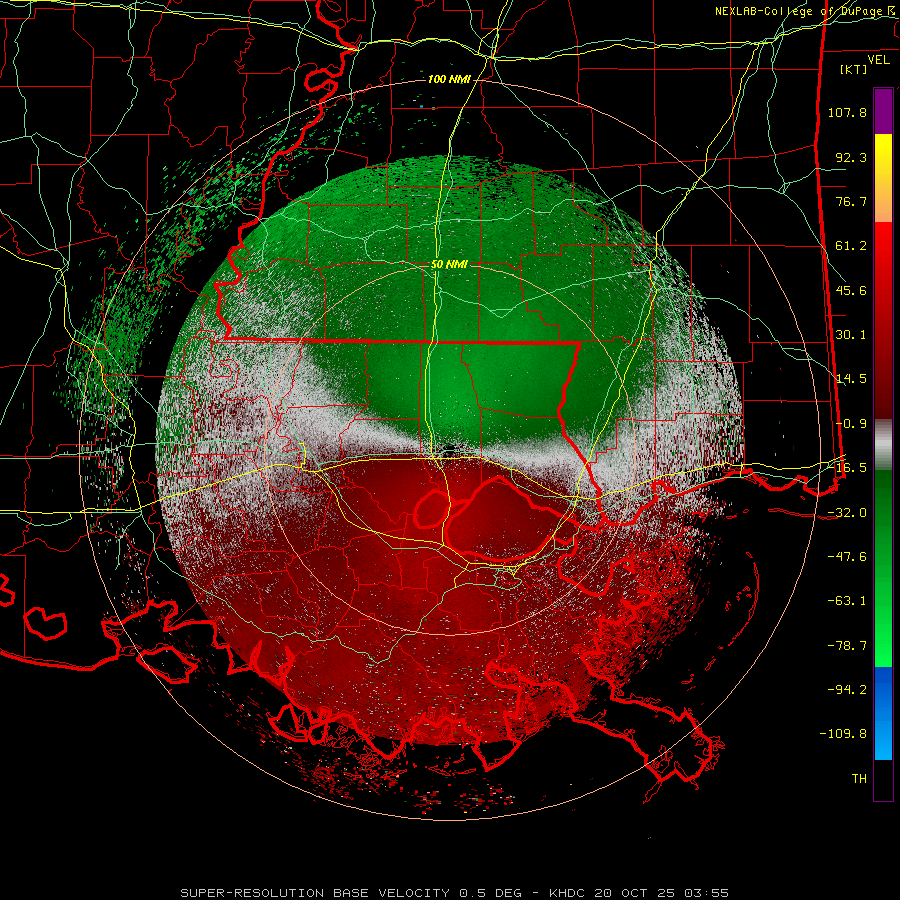Image resolution: width=900 pixels, height=900 pixels.
Task: Click the 107.8 legend value
Action: click(847, 112)
